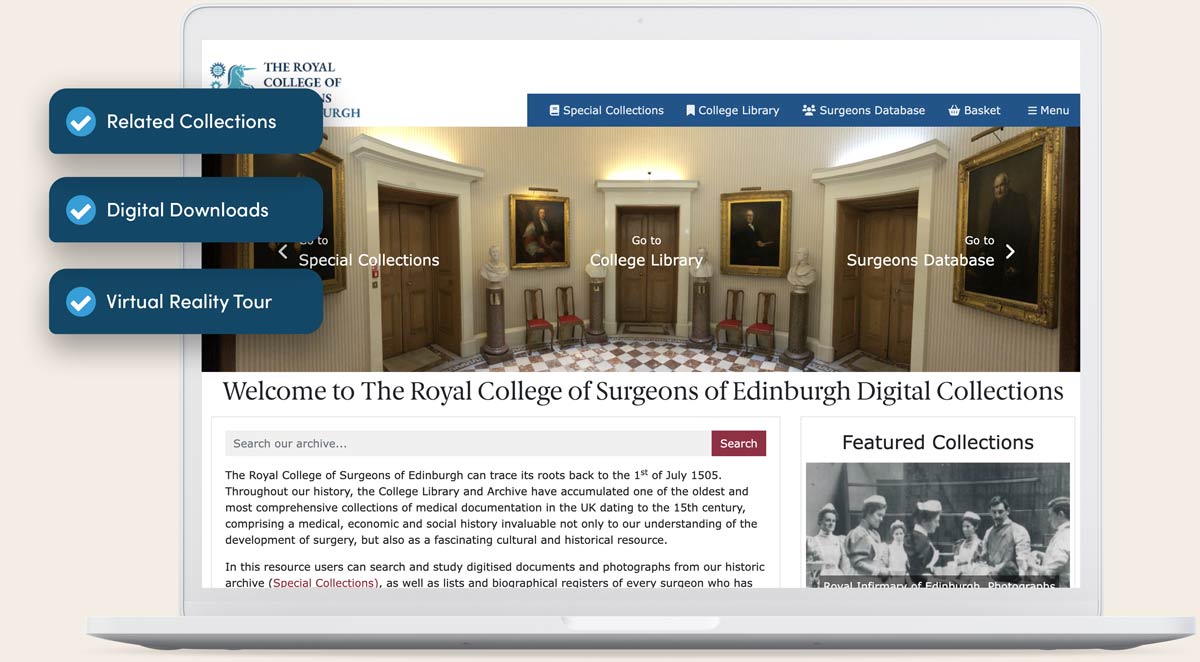Screen dimensions: 1200x662
Task: Click the people icon beside Surgeons Database
Action: (809, 110)
